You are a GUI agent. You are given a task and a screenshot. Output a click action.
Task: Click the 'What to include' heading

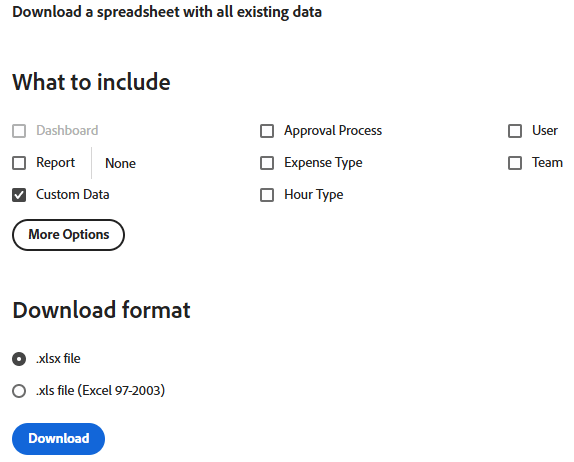(92, 82)
